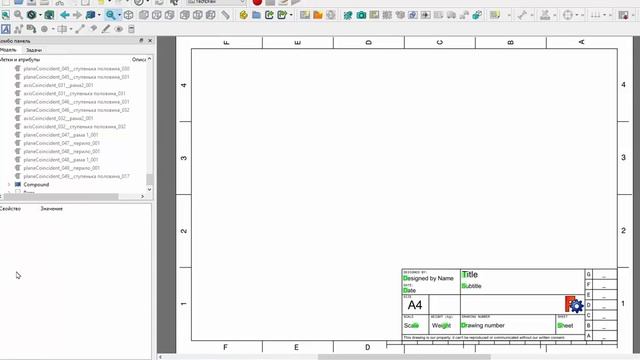This screenshot has width=640, height=360.
Task: Click the drawing view horizontal scrollbar
Action: (x=404, y=357)
